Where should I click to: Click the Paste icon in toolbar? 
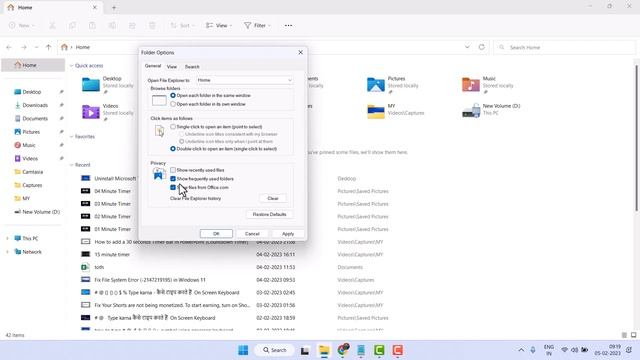pyautogui.click(x=92, y=25)
